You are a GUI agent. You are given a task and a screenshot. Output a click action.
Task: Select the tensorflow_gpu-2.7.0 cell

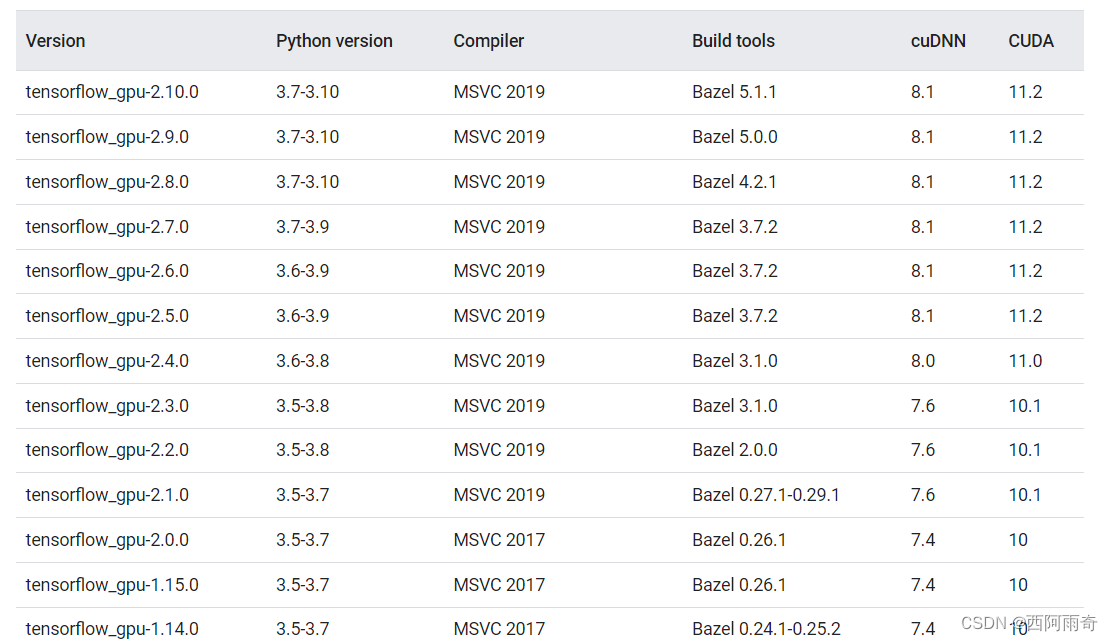pyautogui.click(x=107, y=227)
